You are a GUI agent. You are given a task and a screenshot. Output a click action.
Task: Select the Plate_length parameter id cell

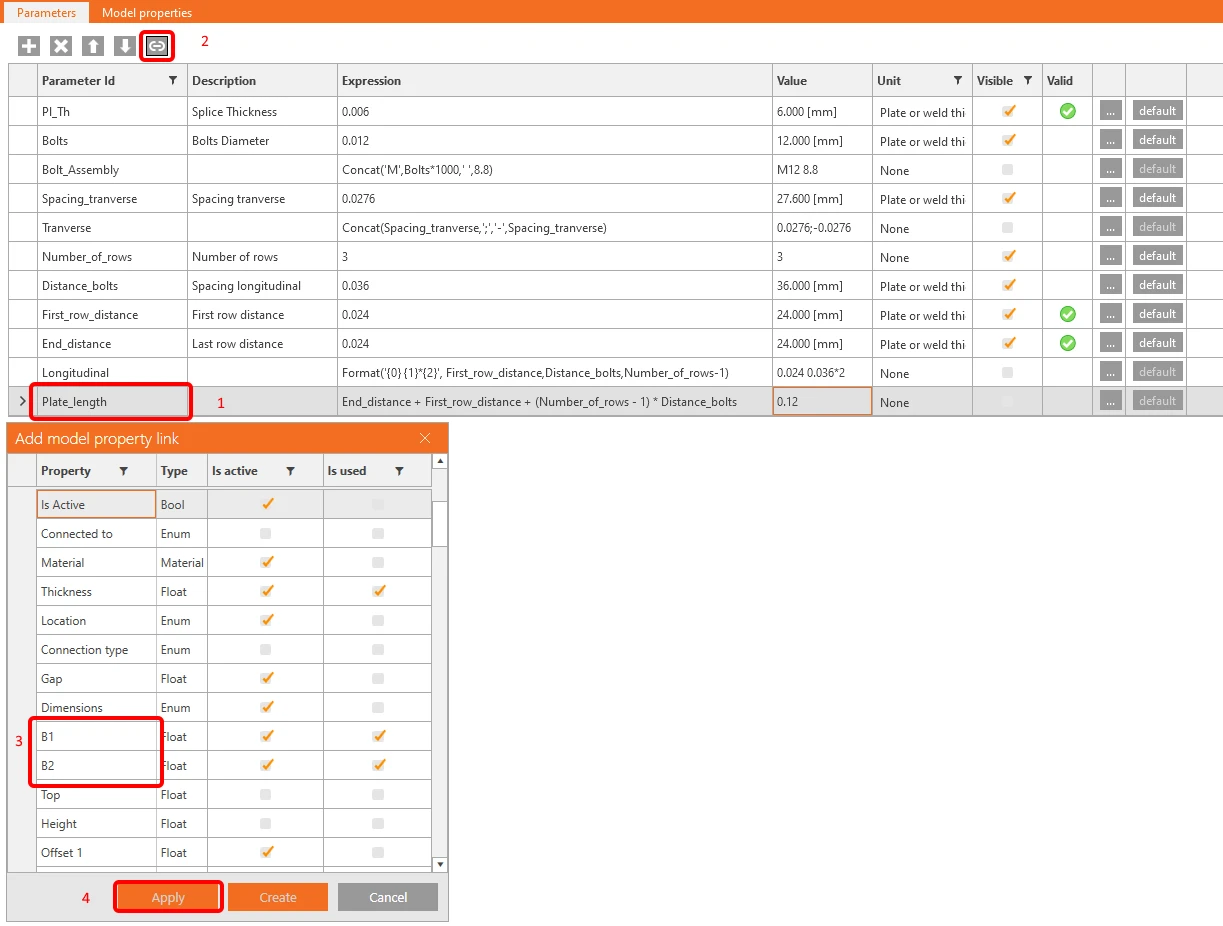112,401
